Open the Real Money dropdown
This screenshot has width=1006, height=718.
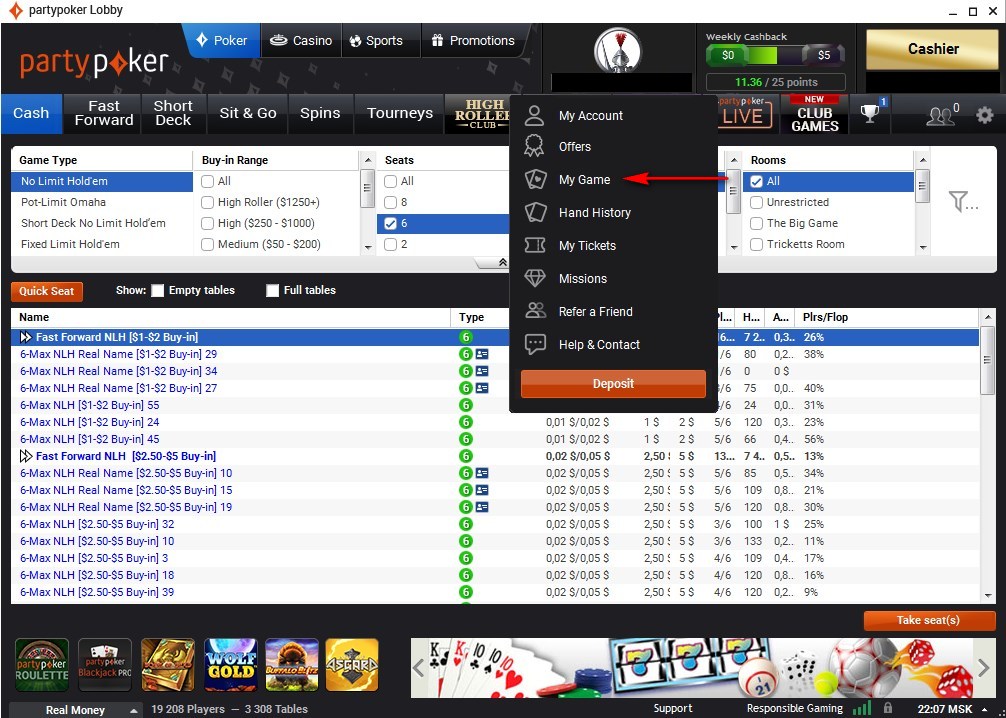pos(75,709)
